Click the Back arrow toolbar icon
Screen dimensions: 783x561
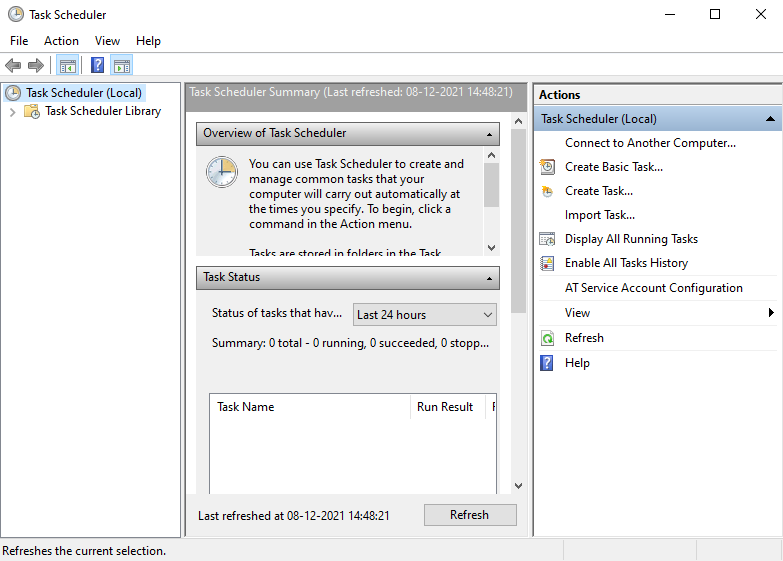(x=12, y=65)
